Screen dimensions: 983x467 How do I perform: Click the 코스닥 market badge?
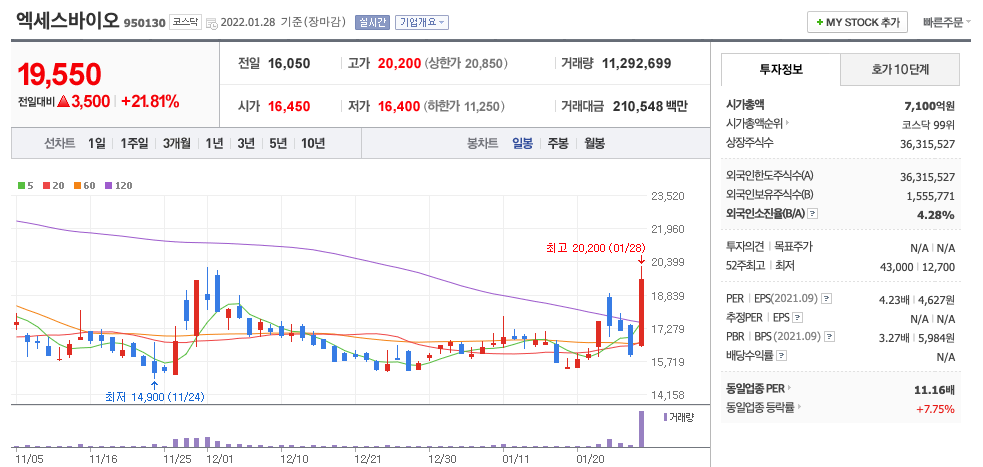[x=185, y=23]
